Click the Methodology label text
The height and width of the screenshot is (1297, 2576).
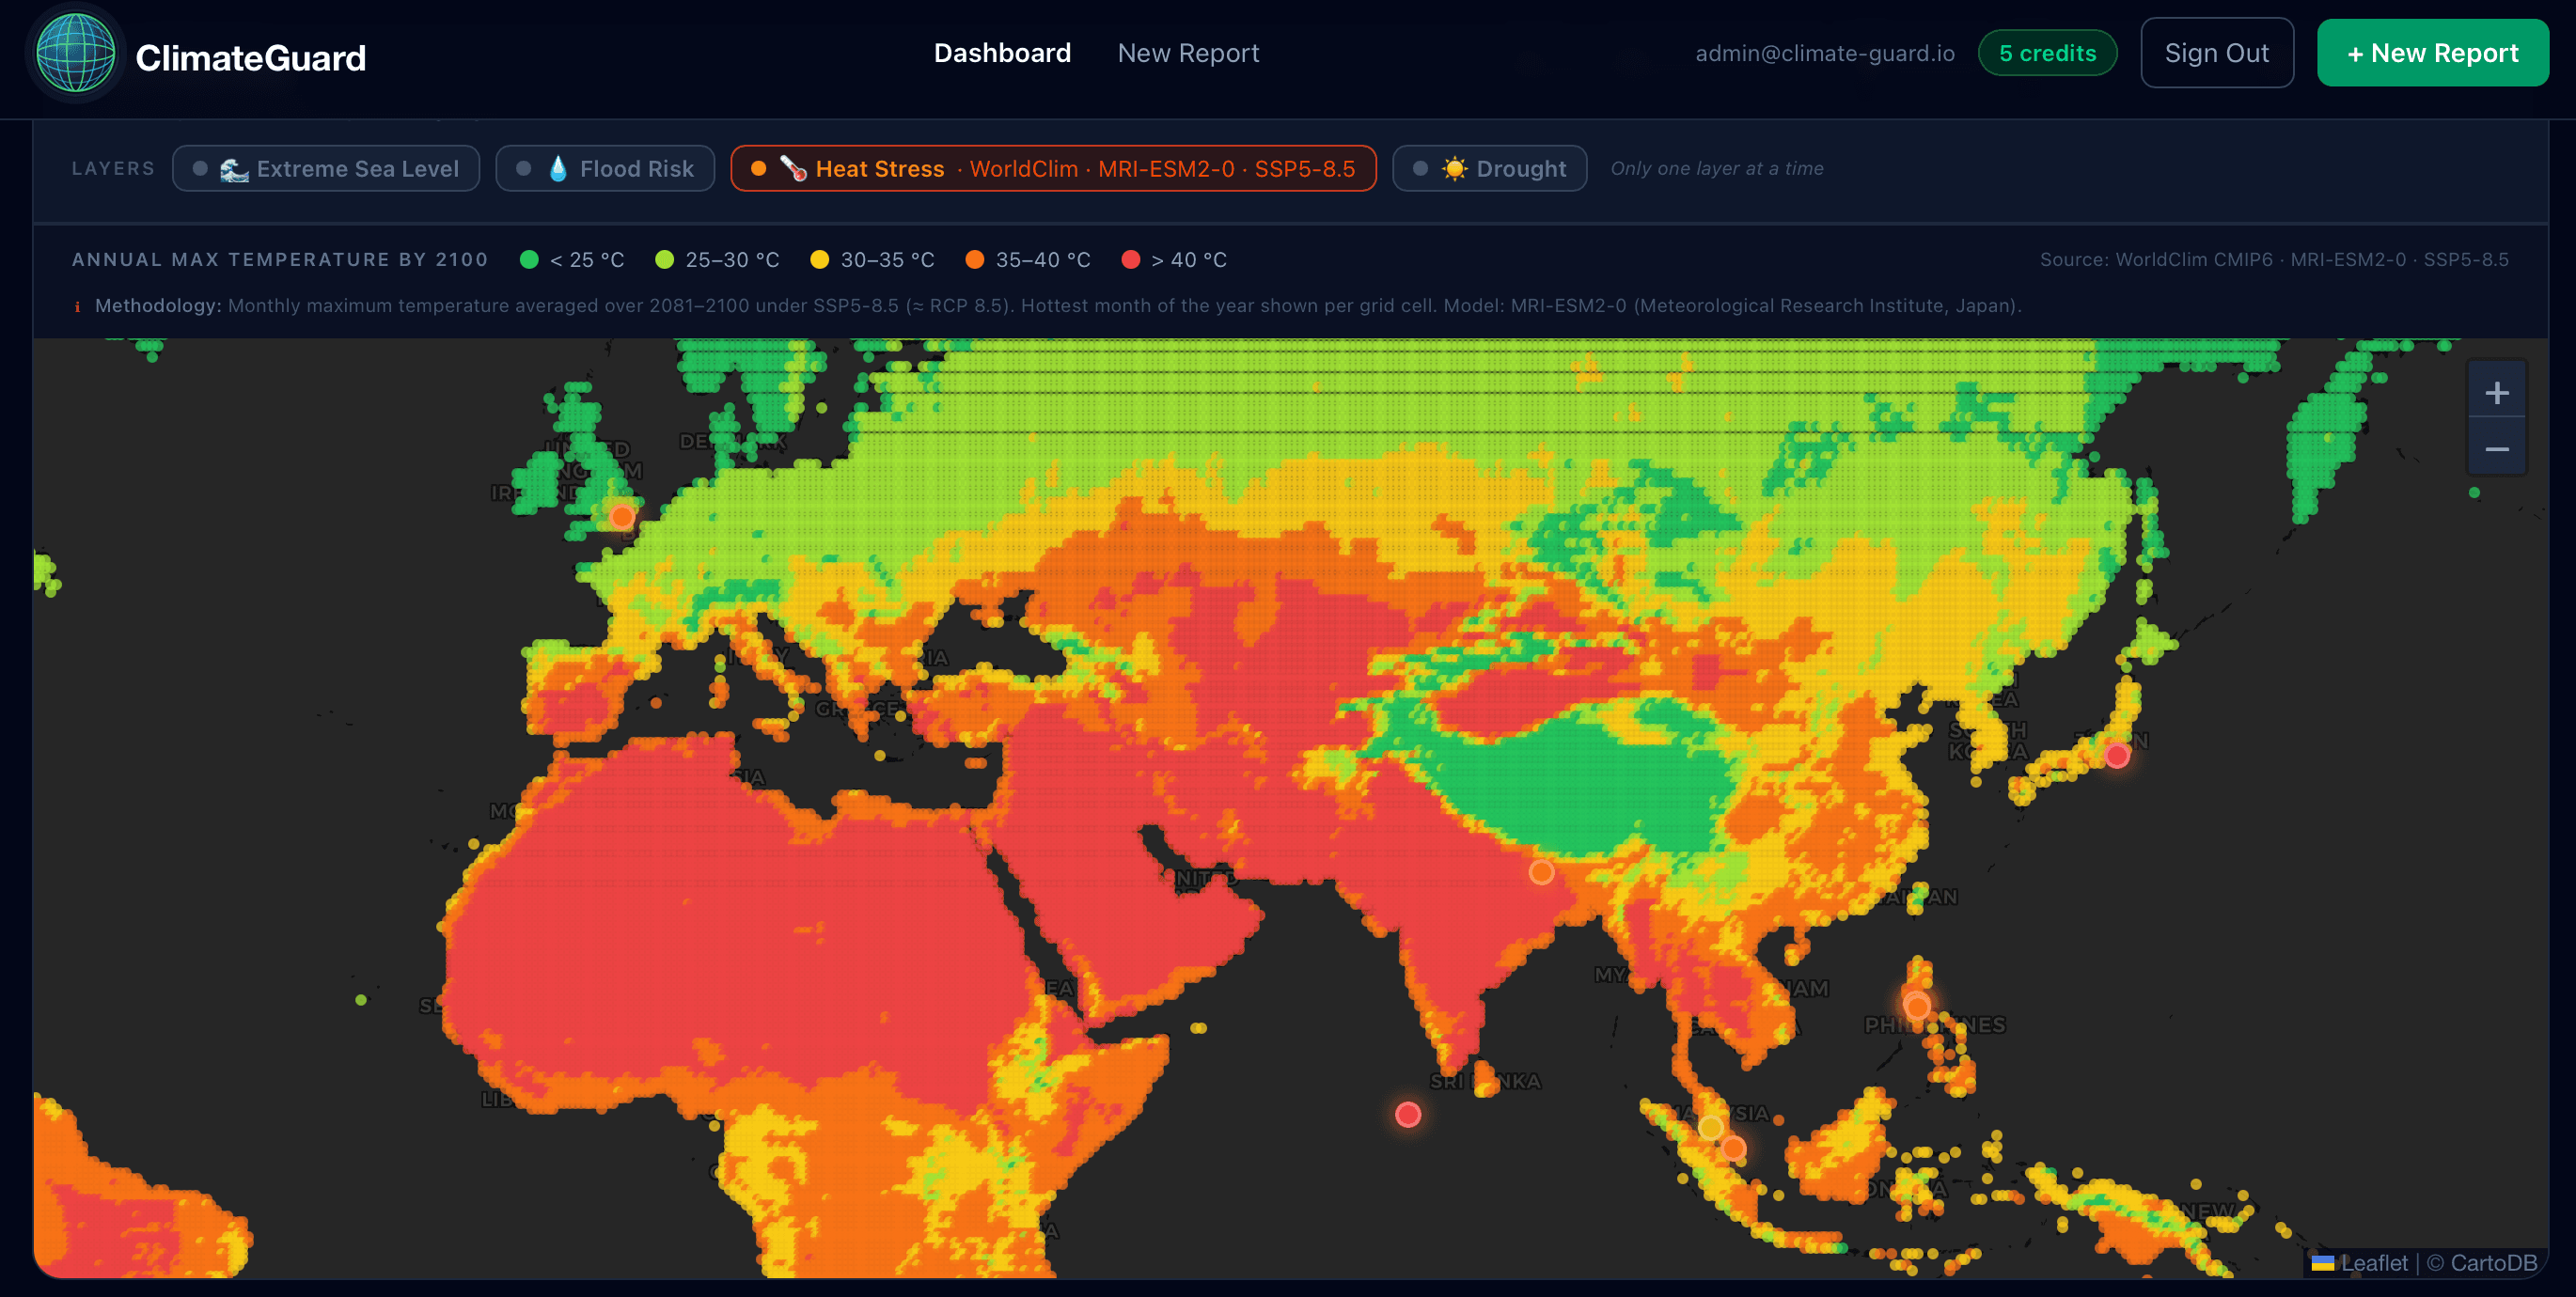(158, 306)
